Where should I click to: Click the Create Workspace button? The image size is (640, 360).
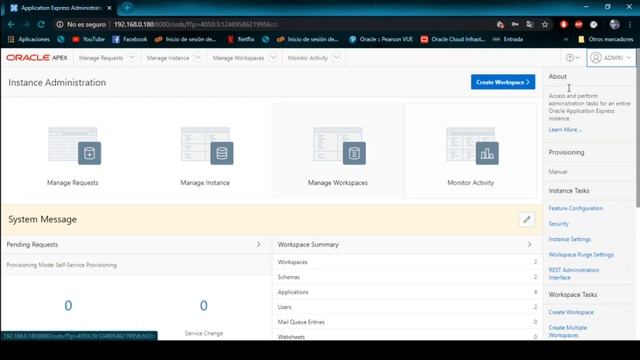(503, 82)
